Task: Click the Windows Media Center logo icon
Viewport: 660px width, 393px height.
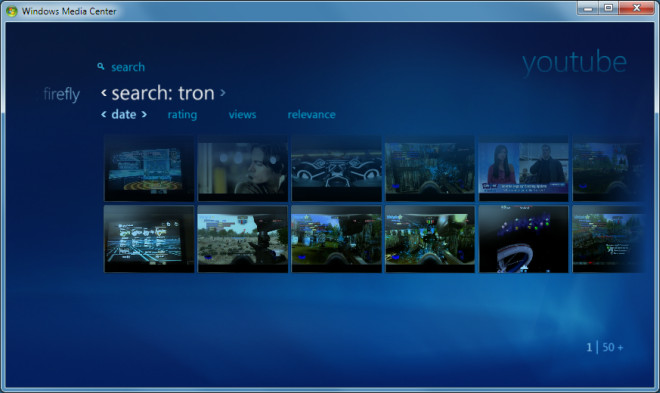Action: point(11,11)
